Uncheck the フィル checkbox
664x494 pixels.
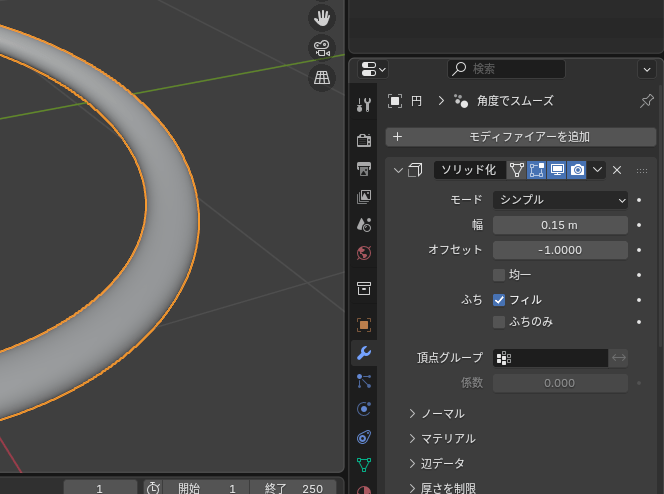click(499, 300)
